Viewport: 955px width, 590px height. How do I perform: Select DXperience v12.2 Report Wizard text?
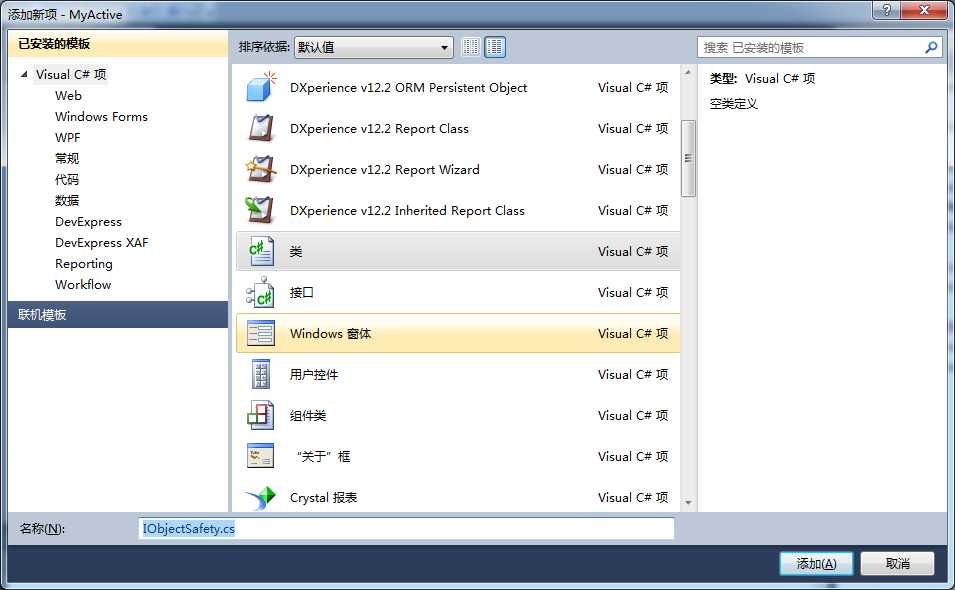coord(385,169)
